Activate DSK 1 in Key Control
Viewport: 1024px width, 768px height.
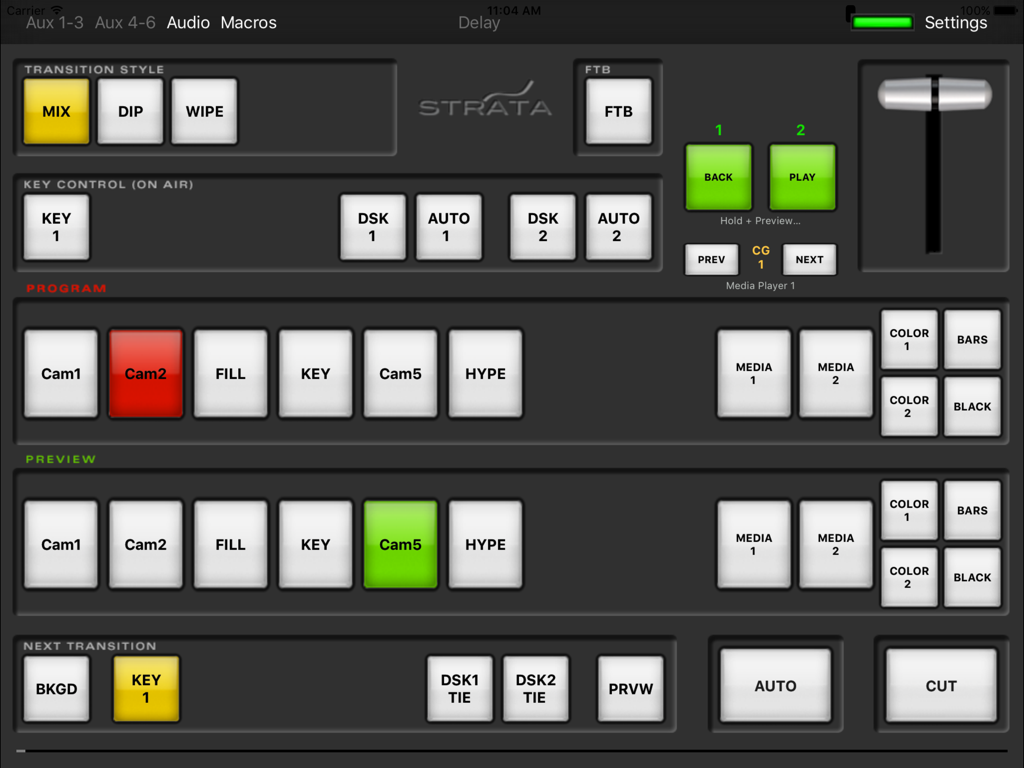[372, 227]
